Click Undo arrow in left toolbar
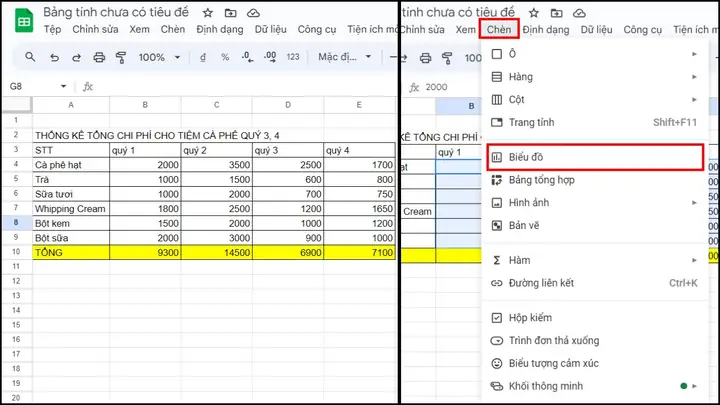This screenshot has width=720, height=405. pos(54,57)
